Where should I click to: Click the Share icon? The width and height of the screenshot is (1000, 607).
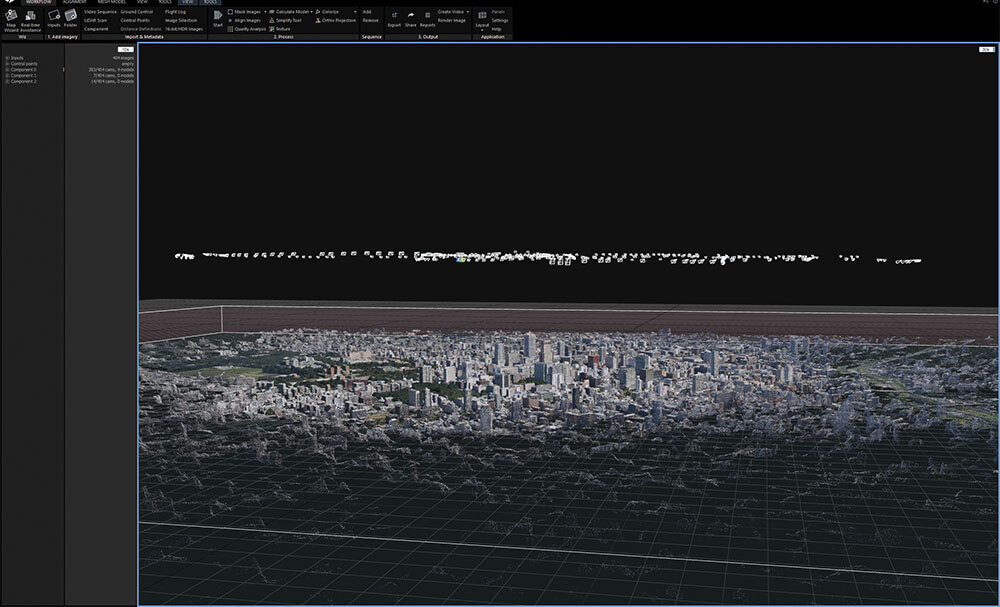411,16
